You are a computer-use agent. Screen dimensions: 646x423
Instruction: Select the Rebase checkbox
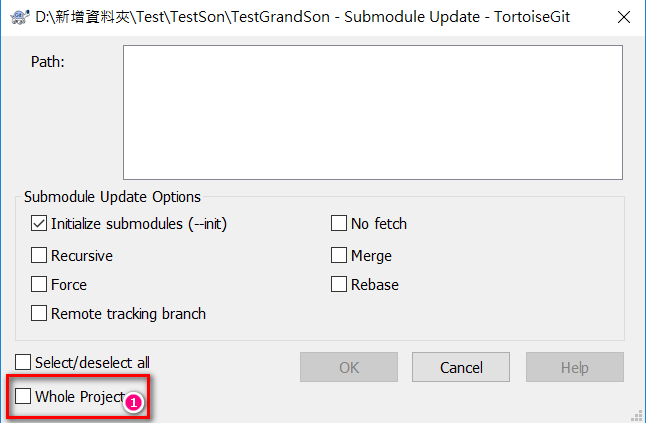(x=339, y=285)
